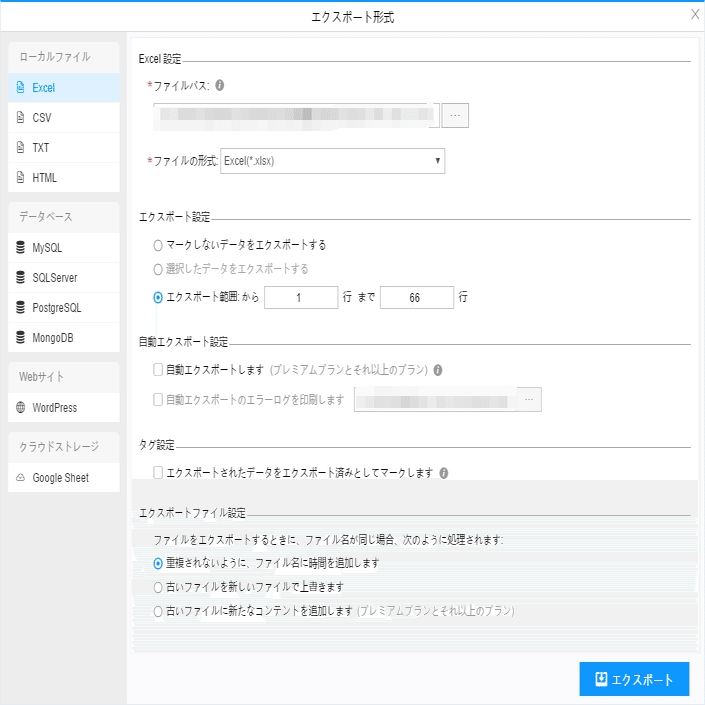Check エクスポート済みとしてマークします checkbox
This screenshot has height=705, width=705.
(x=158, y=473)
